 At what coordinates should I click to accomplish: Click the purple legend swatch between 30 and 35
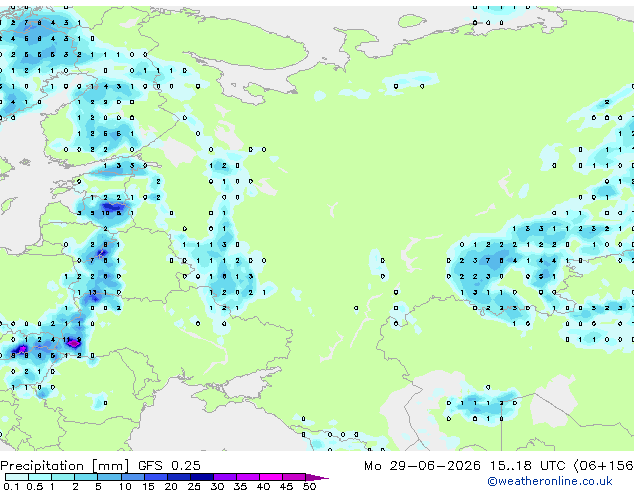tap(225, 477)
